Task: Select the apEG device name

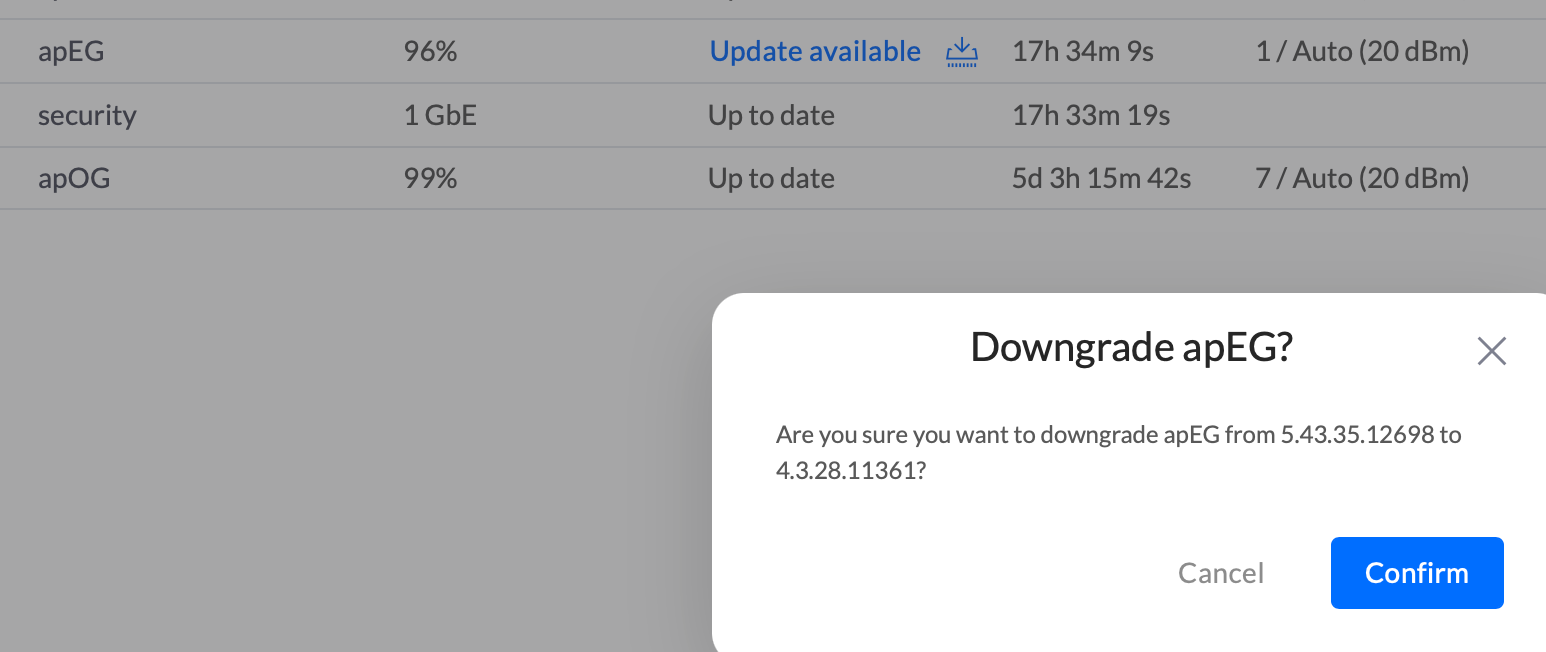Action: tap(71, 51)
